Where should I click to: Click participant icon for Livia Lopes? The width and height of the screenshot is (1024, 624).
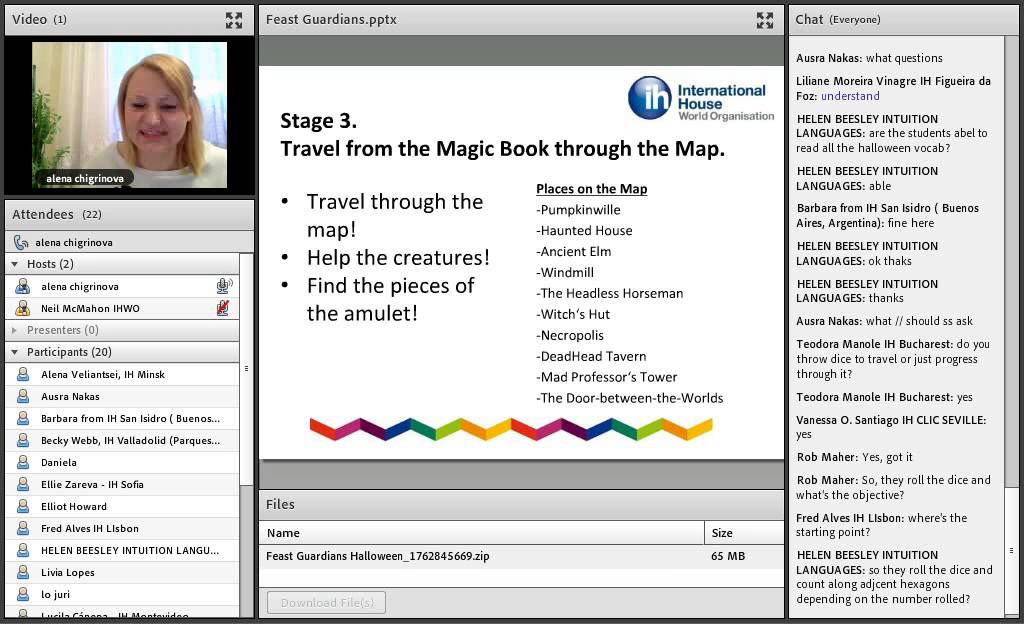[x=23, y=572]
